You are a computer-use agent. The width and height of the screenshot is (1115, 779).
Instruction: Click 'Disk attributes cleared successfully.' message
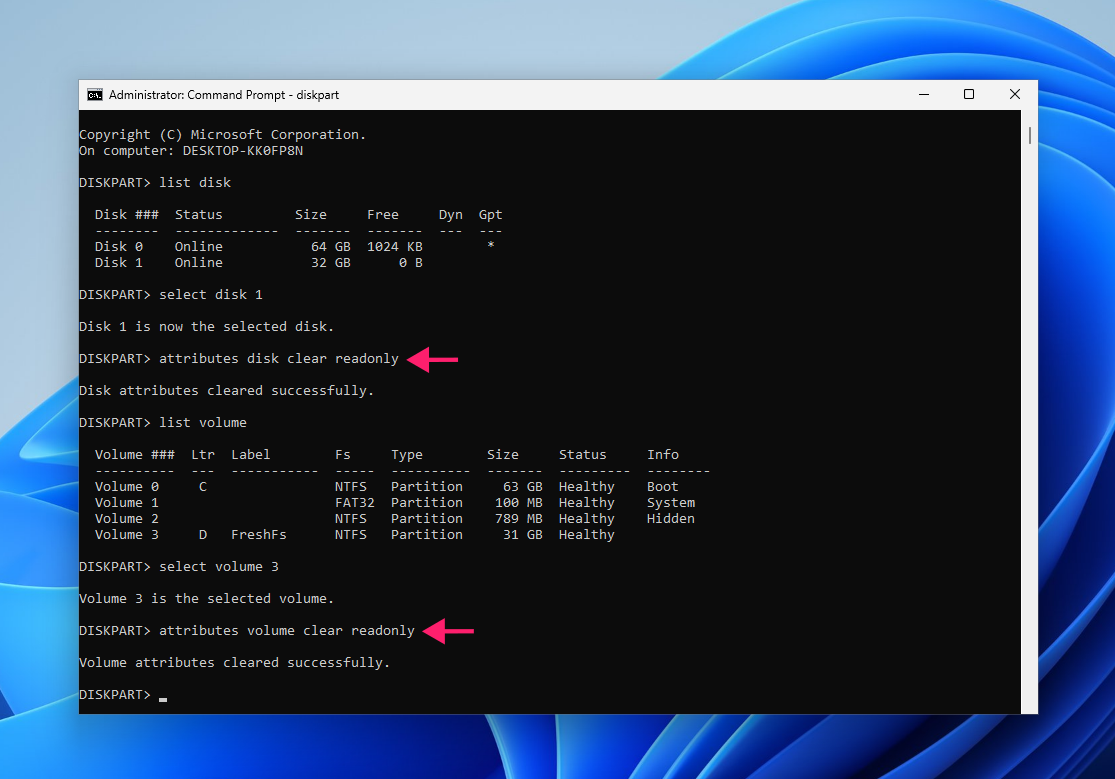(226, 391)
